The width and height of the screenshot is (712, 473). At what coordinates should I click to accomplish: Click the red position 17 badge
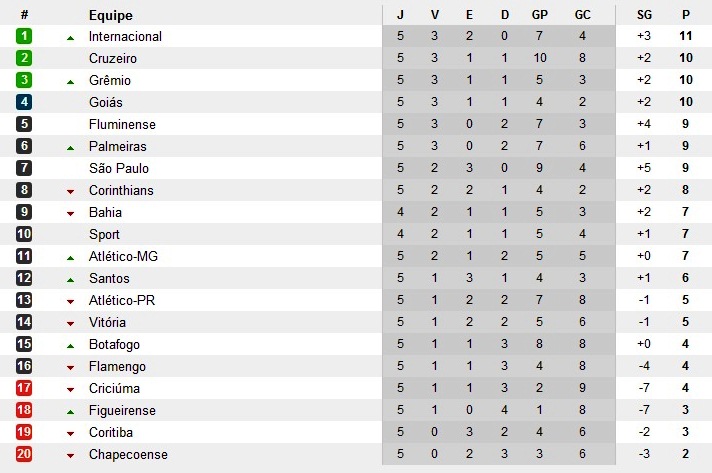24,388
